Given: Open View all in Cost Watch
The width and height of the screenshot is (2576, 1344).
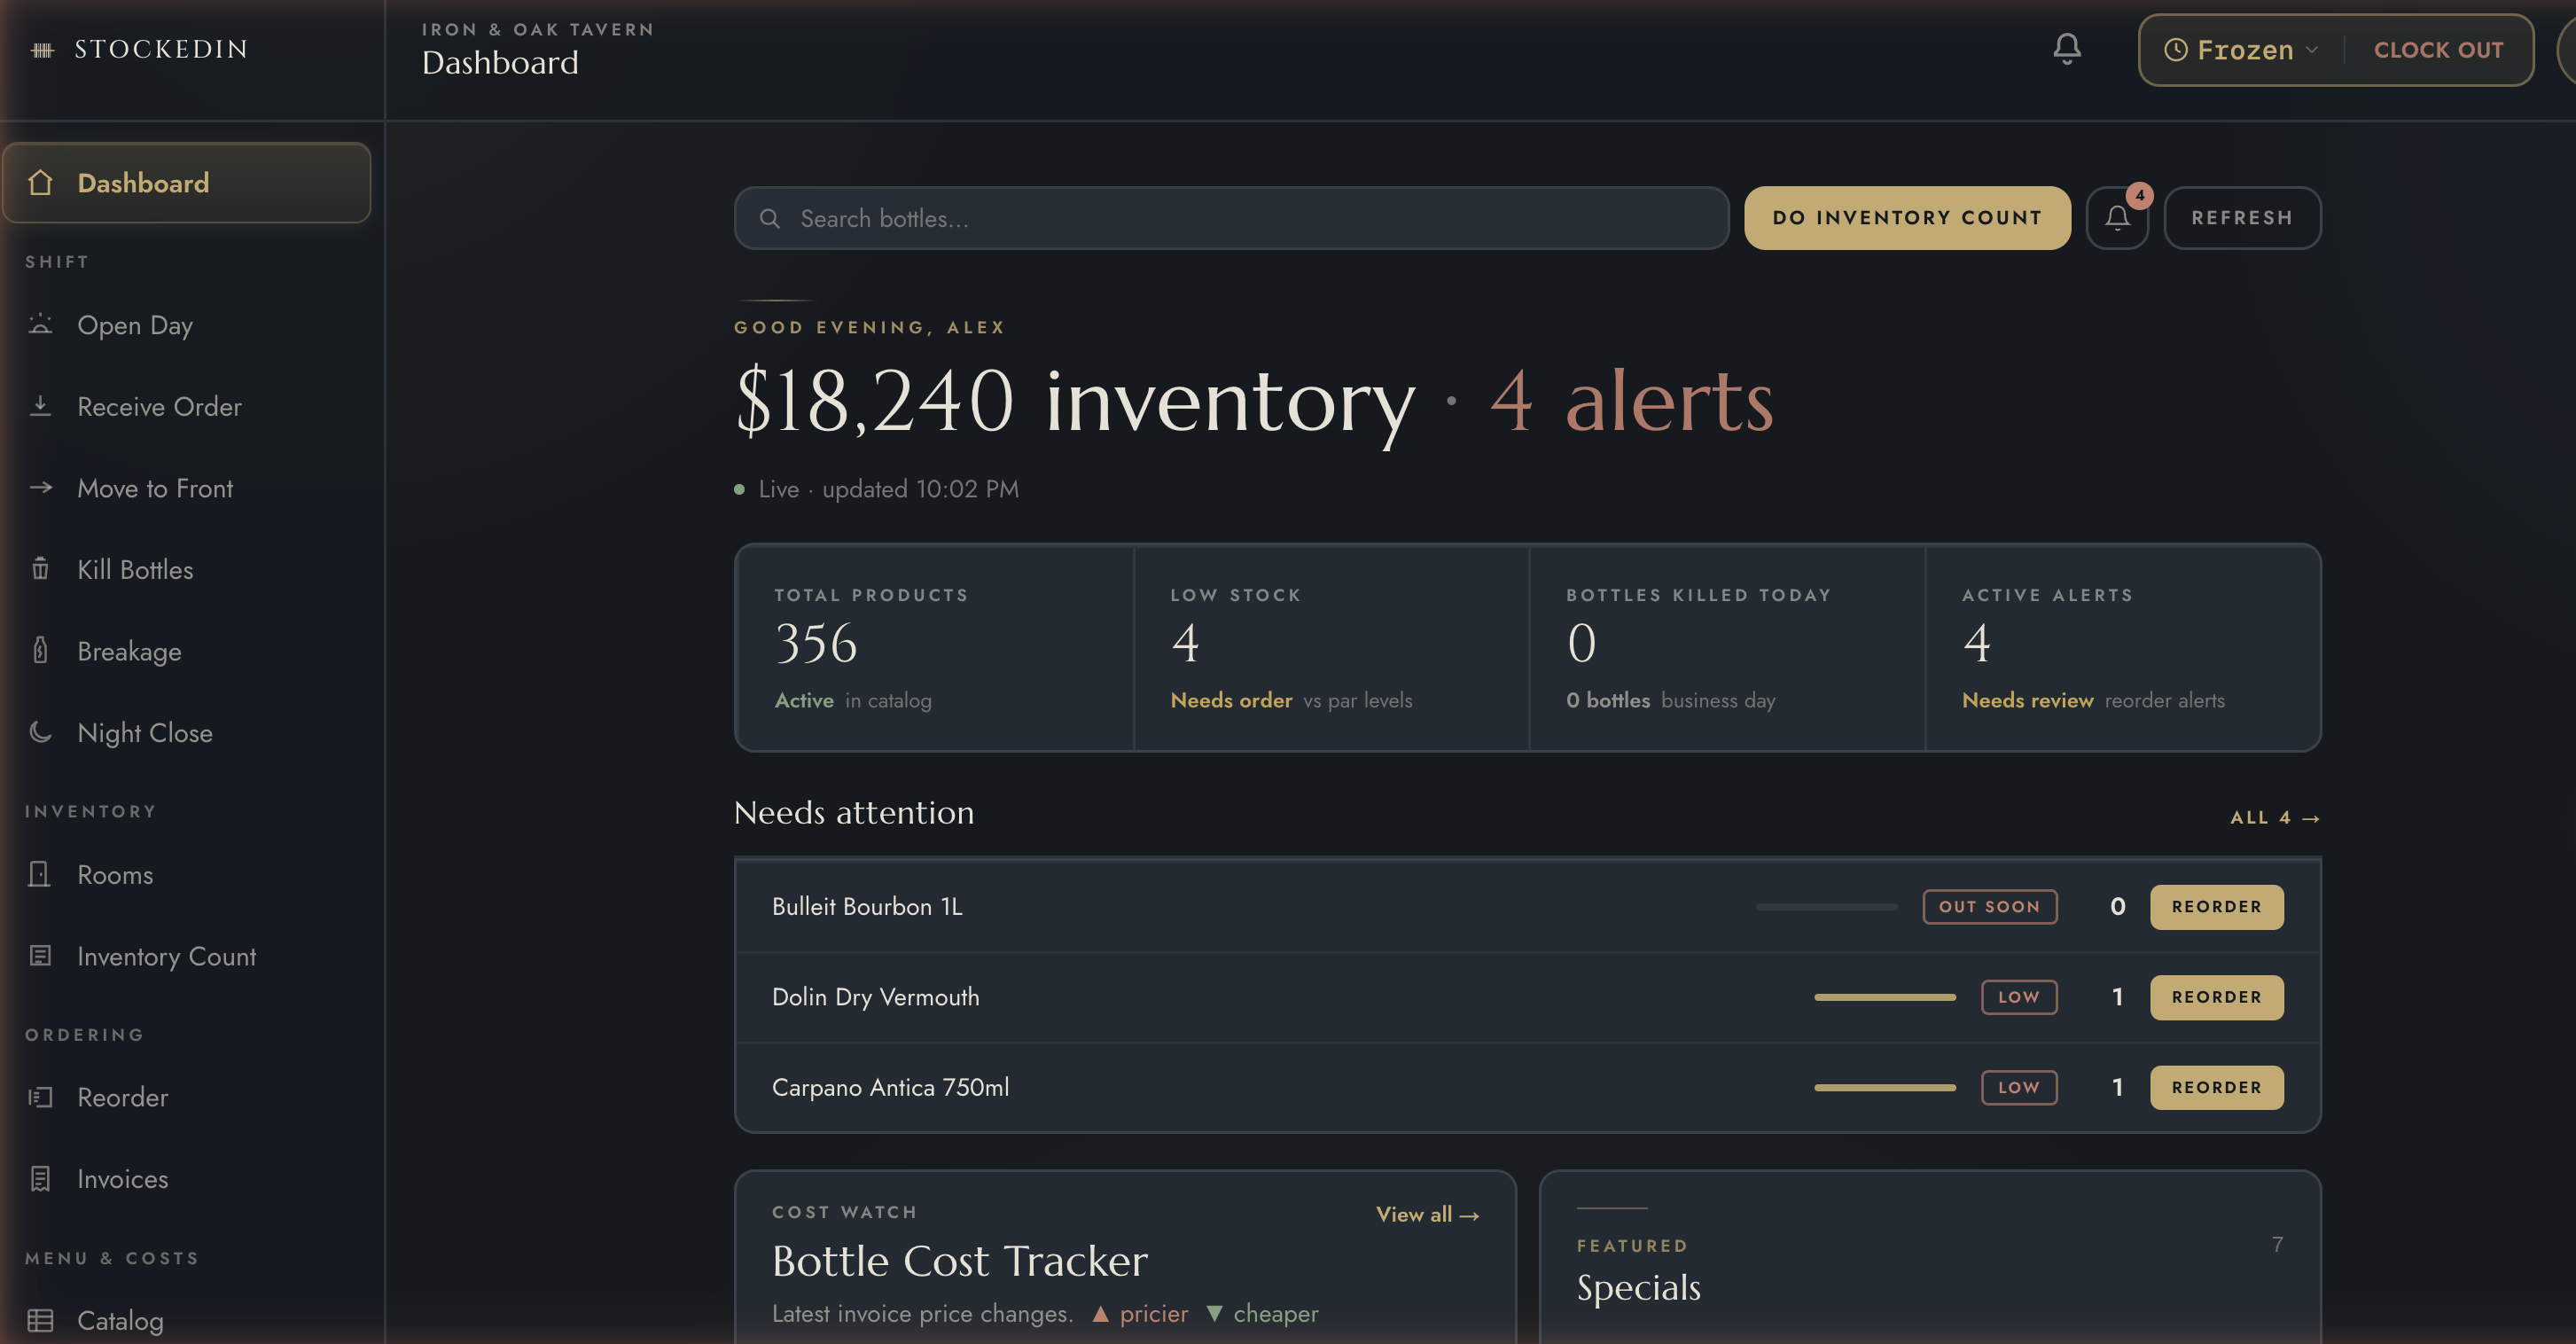Looking at the screenshot, I should 1427,1214.
